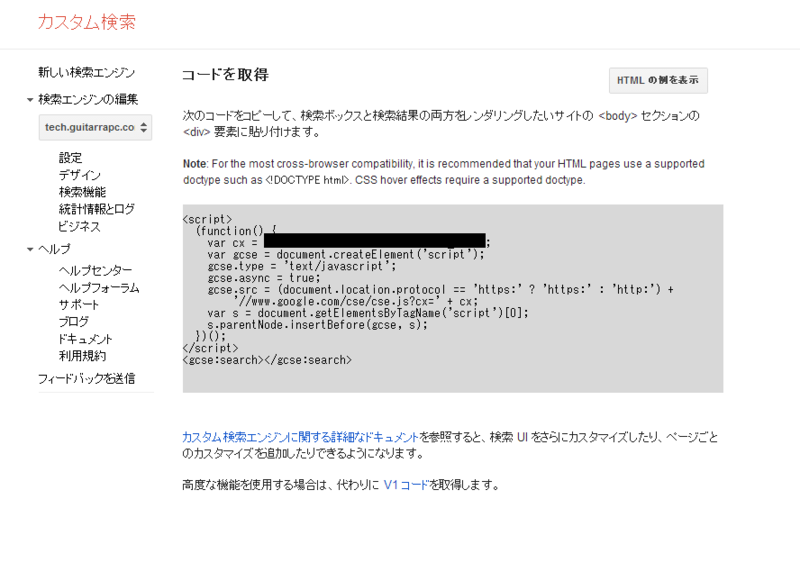Open ヘルプフォーラム link
This screenshot has height=581, width=800.
coord(99,288)
